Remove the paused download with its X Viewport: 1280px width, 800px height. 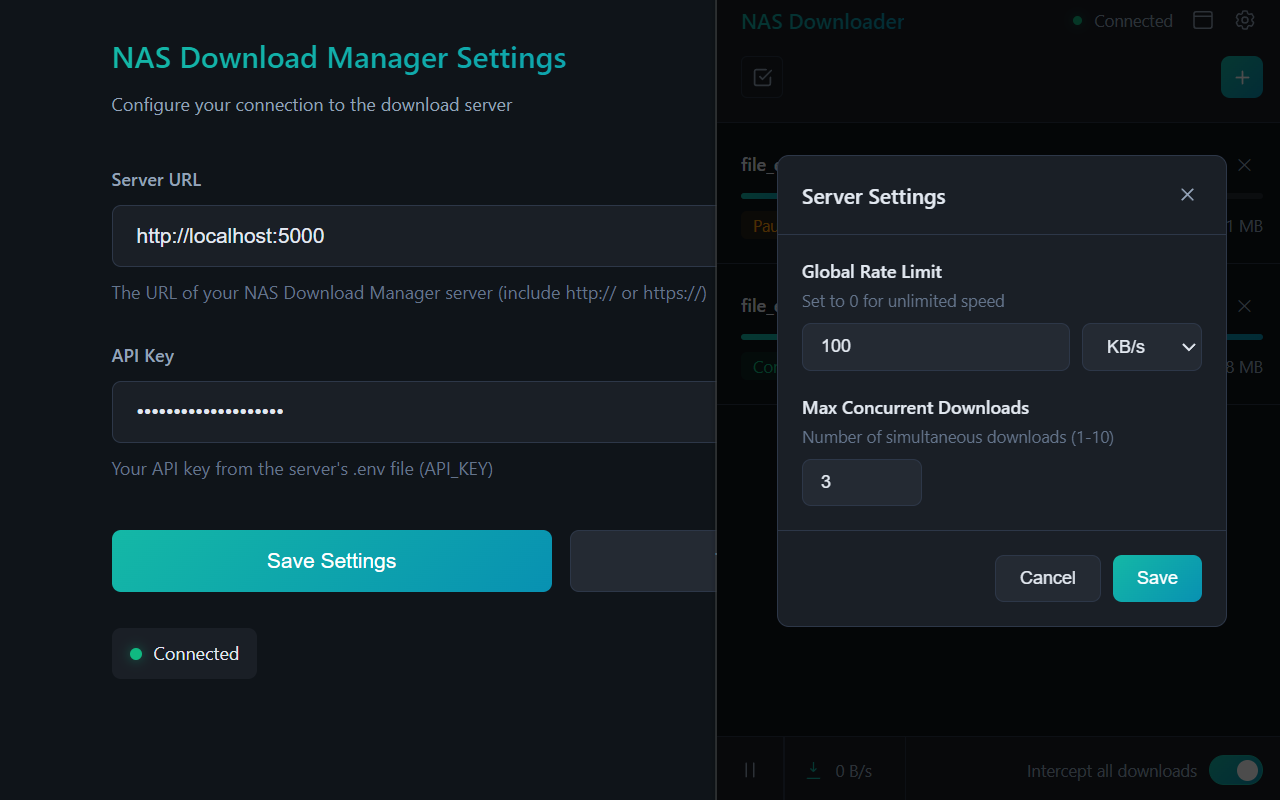pyautogui.click(x=1244, y=165)
